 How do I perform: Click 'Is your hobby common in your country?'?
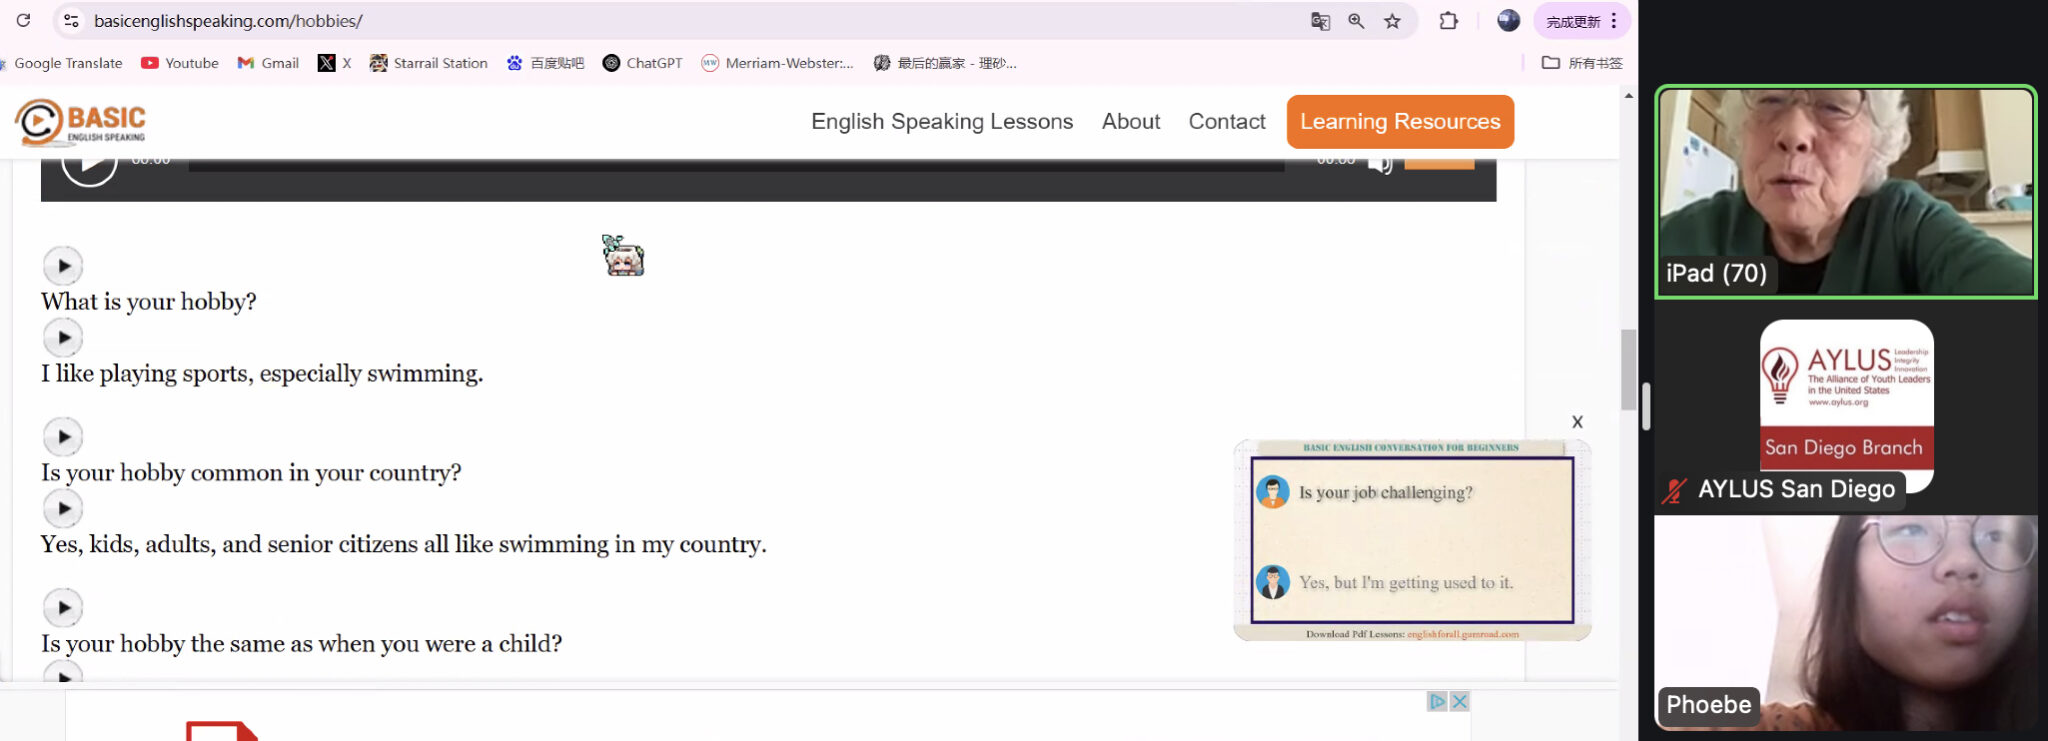[x=251, y=473]
